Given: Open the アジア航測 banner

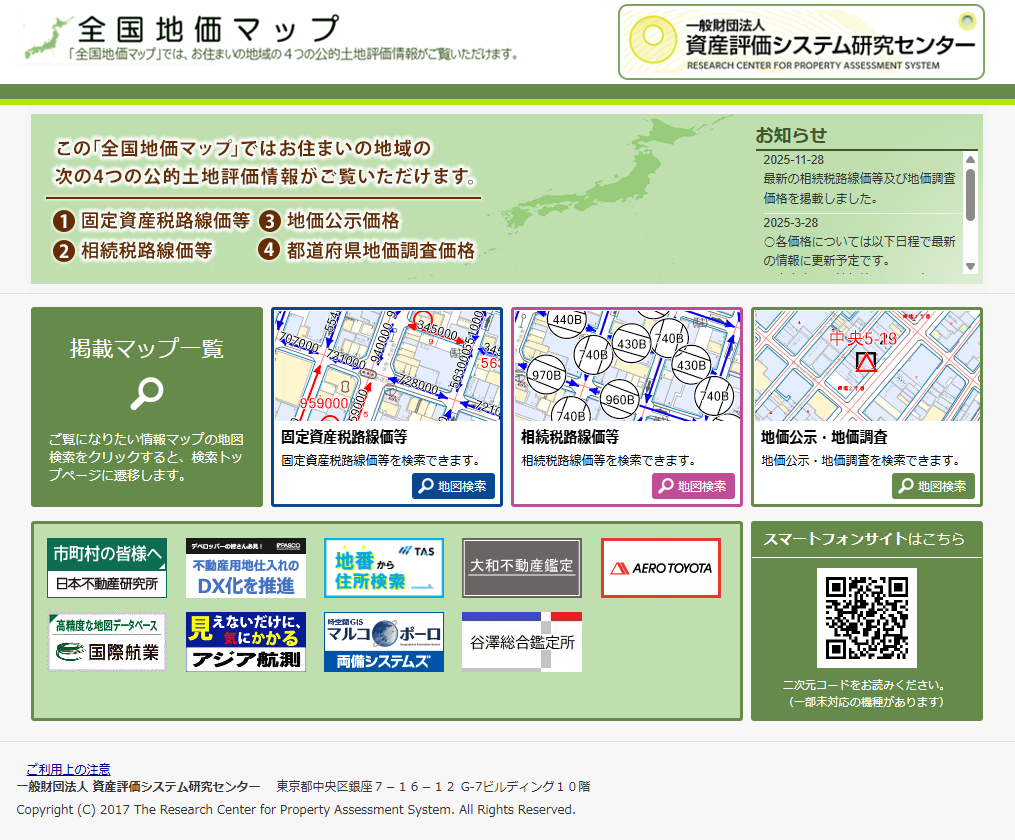Looking at the screenshot, I should coord(245,642).
